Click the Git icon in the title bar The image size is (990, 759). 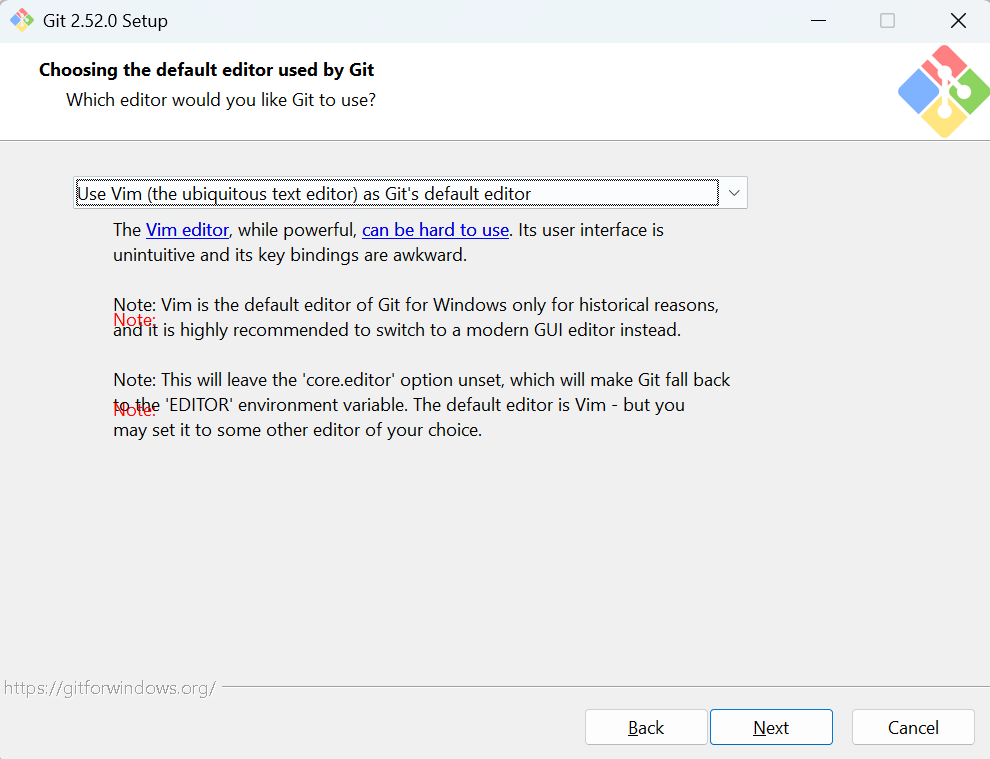(x=22, y=21)
